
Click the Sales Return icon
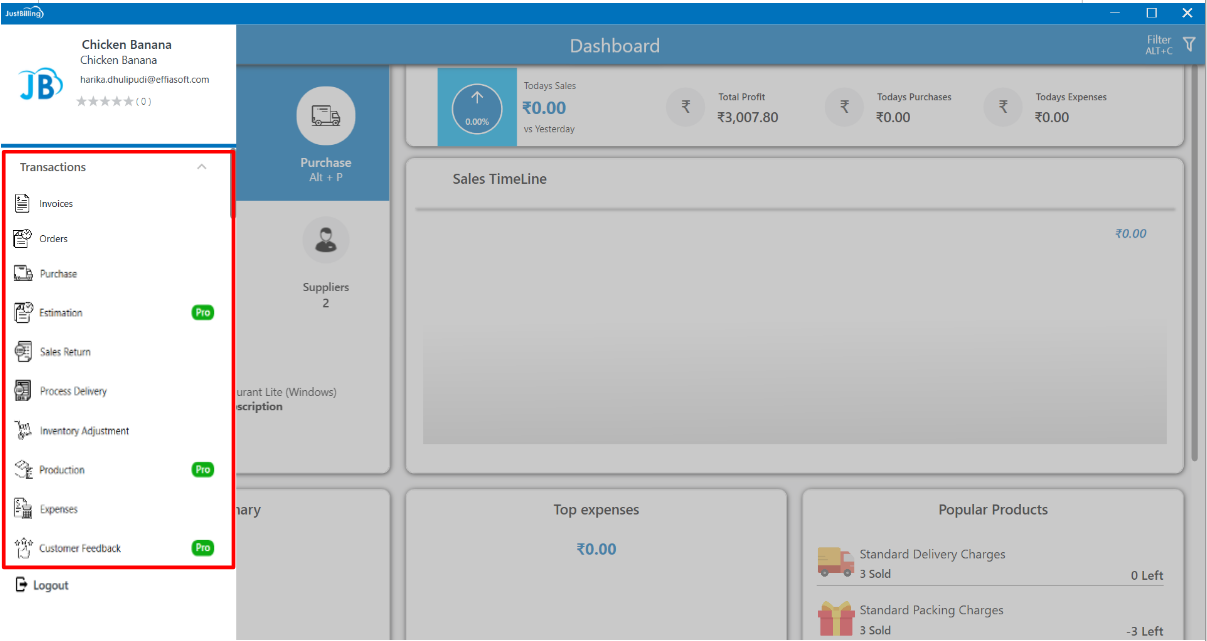point(23,352)
